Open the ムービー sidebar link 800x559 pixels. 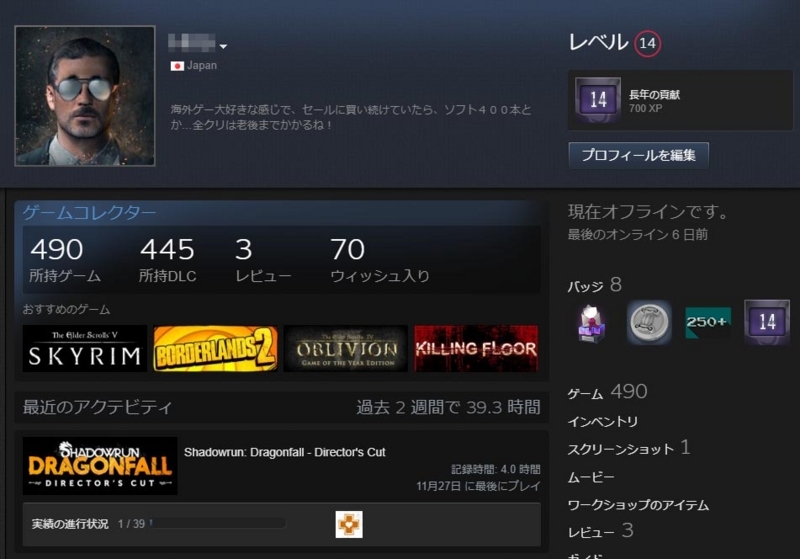tap(591, 477)
